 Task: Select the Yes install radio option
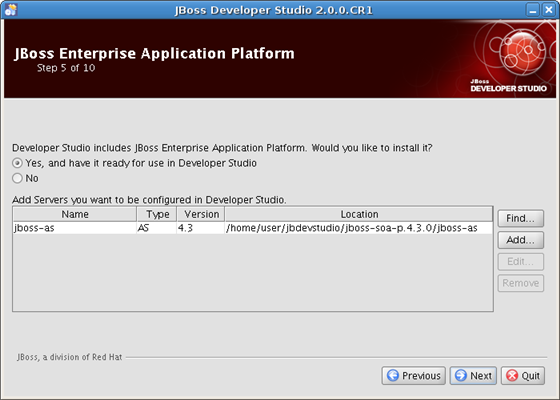(x=17, y=163)
